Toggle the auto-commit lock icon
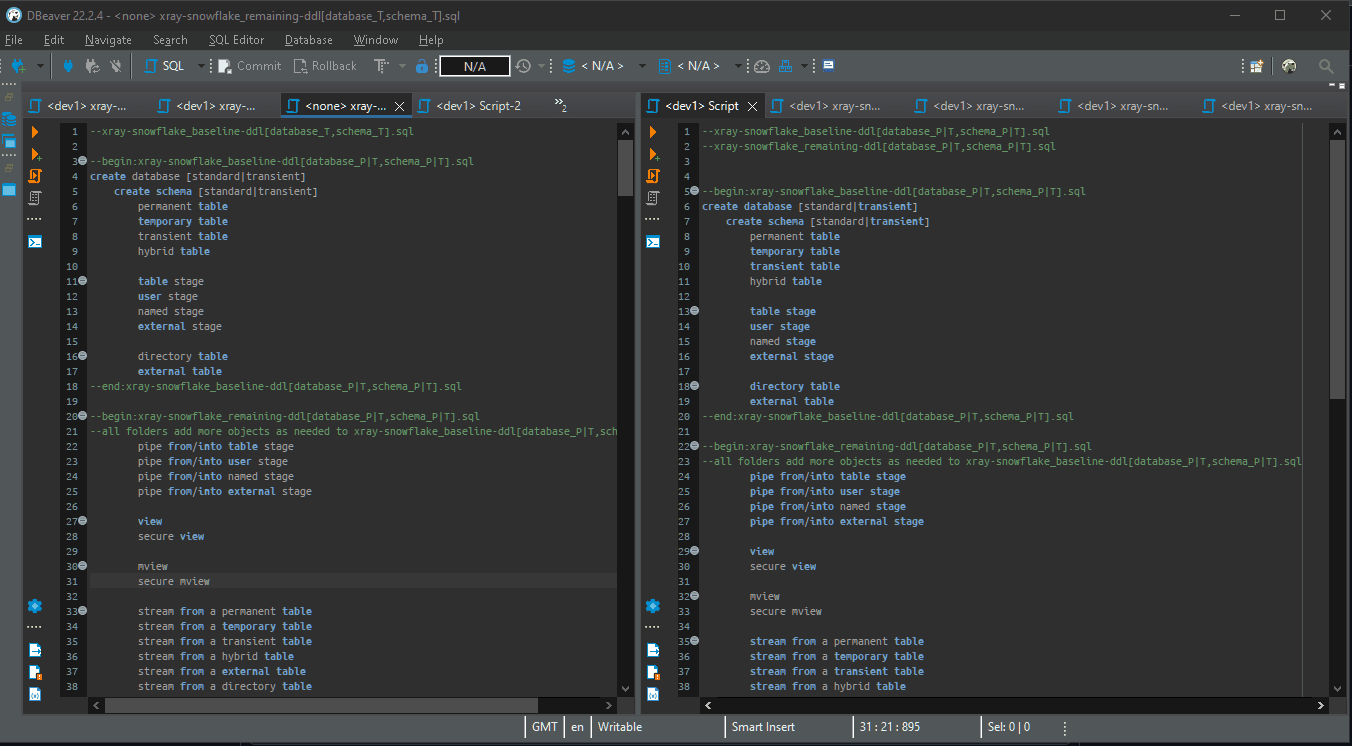This screenshot has width=1352, height=746. coord(422,66)
